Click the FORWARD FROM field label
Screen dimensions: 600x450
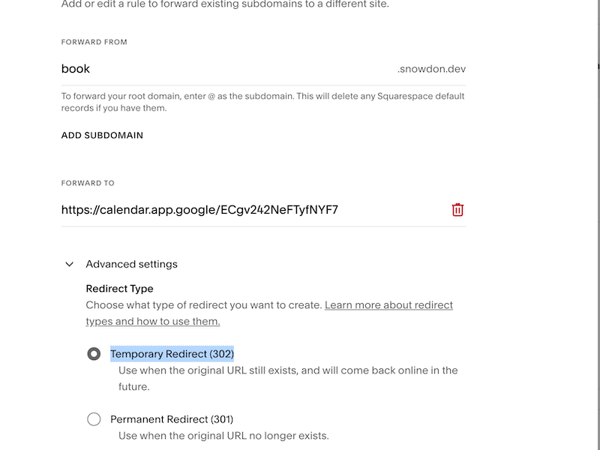[94, 42]
